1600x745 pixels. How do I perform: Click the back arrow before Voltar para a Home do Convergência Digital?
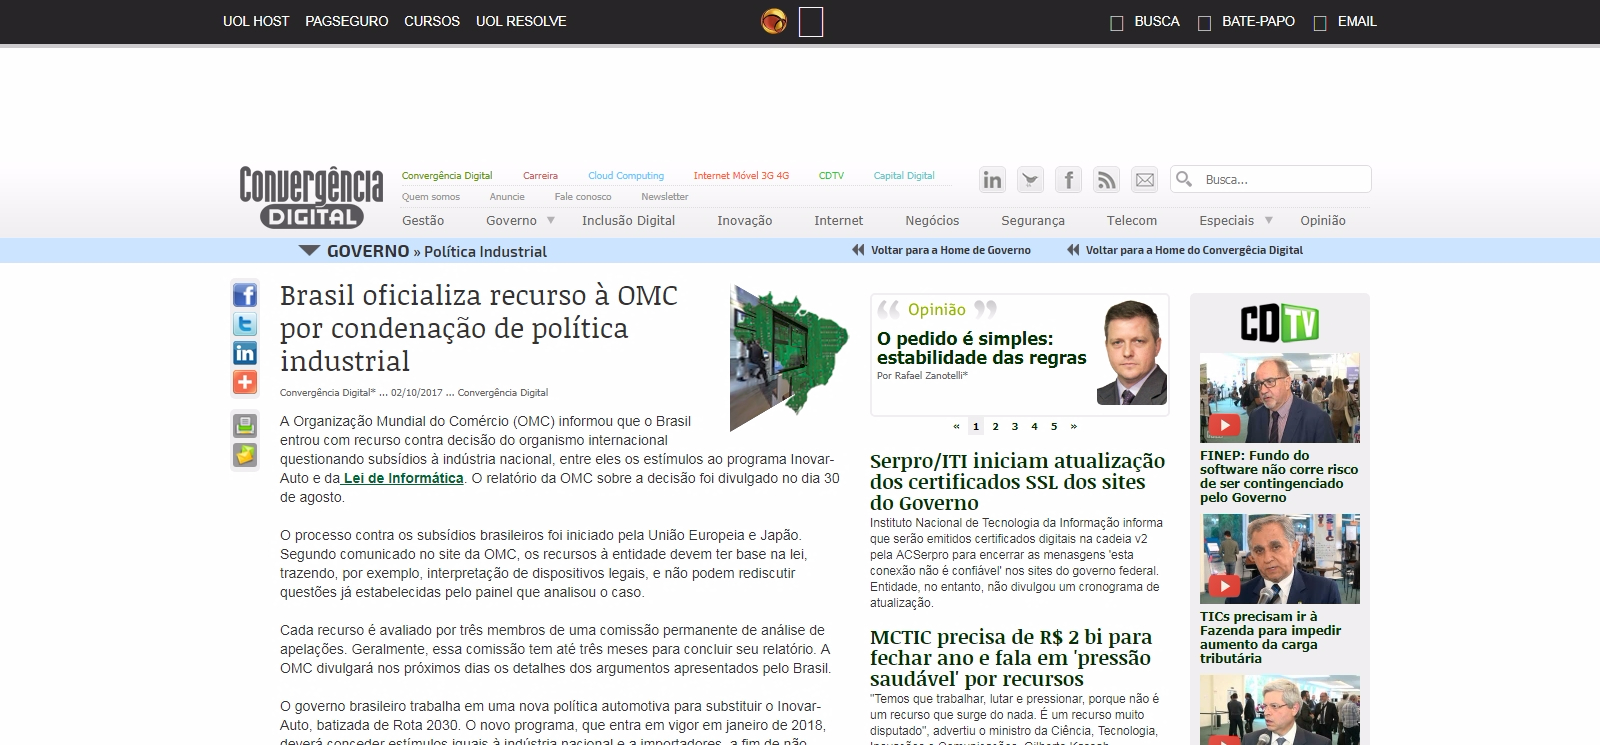click(1073, 250)
